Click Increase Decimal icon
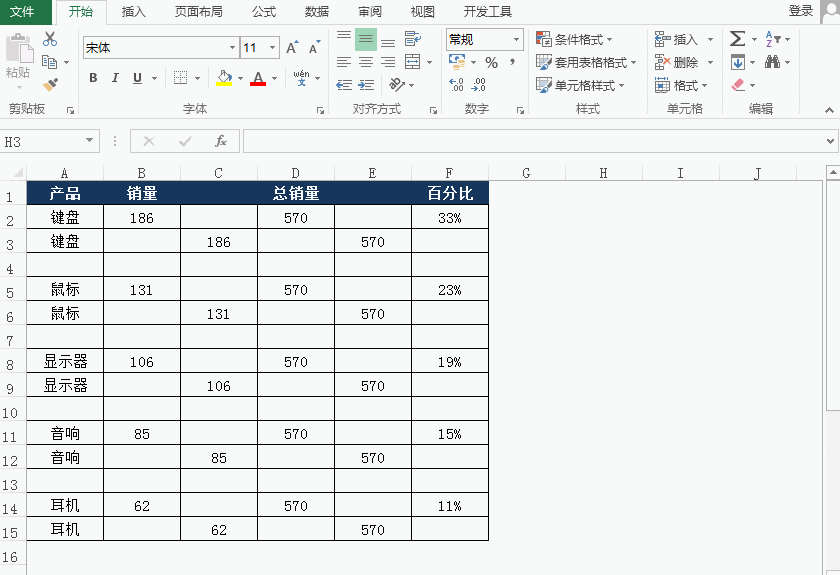 pos(456,85)
